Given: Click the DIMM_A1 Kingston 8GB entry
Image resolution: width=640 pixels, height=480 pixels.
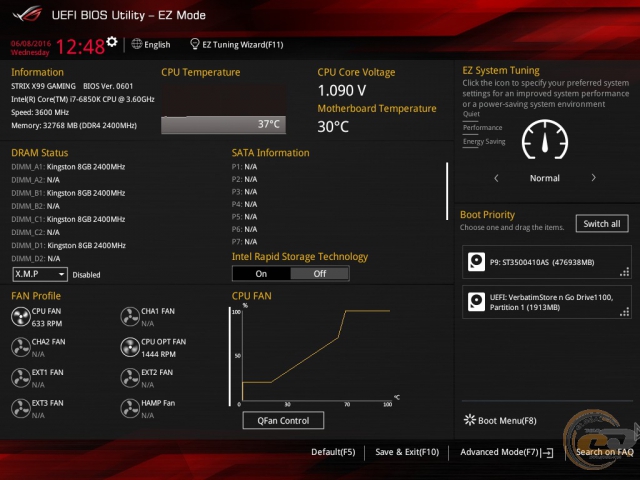Looking at the screenshot, I should click(x=68, y=167).
